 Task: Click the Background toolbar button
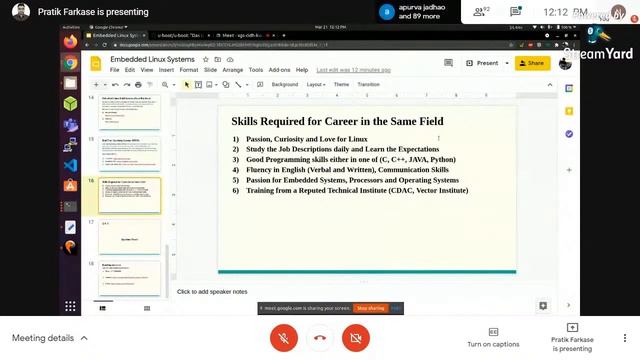coord(285,84)
